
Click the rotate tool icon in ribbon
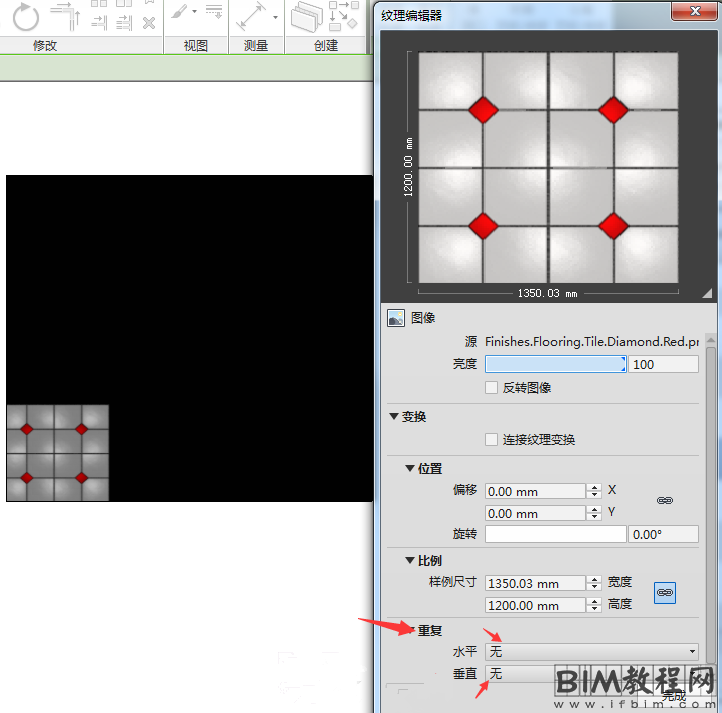click(x=24, y=17)
